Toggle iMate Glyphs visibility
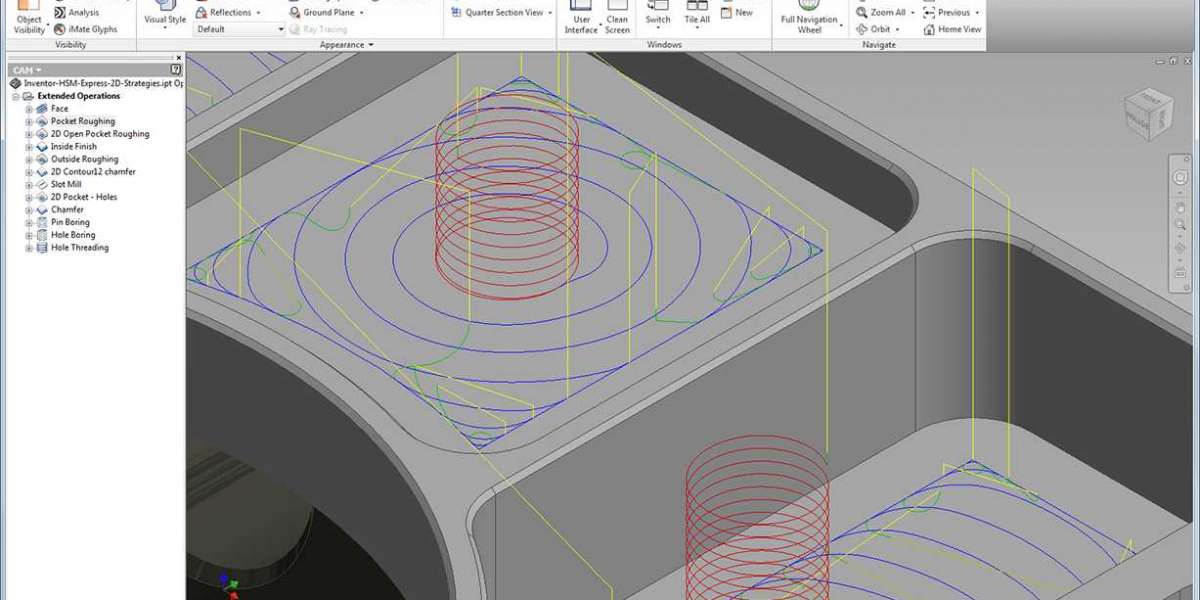Viewport: 1200px width, 600px height. tap(60, 29)
